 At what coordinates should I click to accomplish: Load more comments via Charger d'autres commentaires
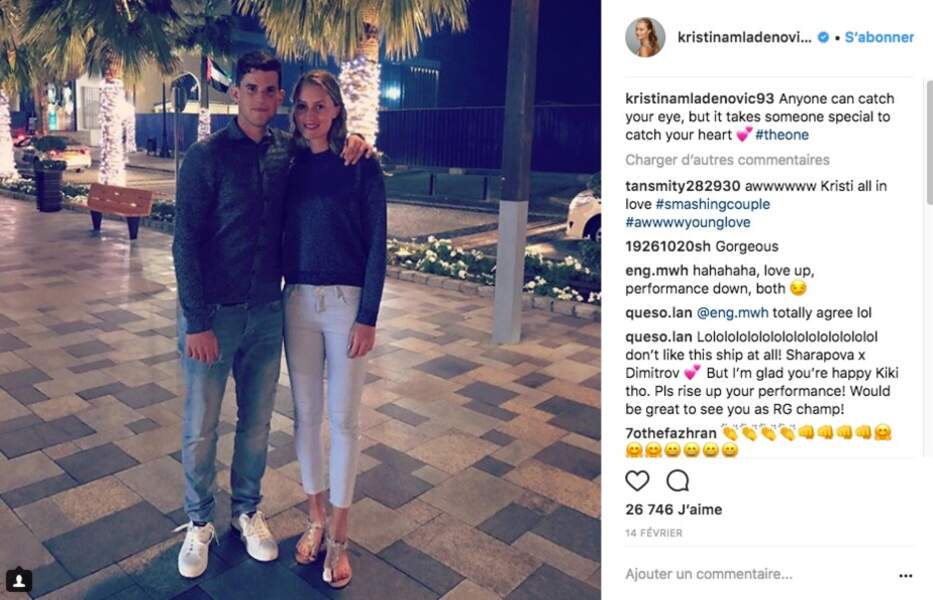727,160
